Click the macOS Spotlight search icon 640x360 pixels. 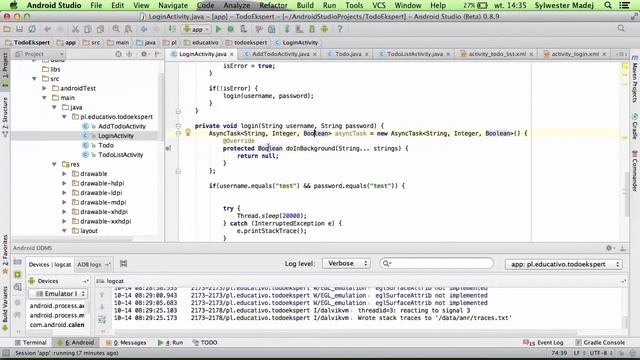pyautogui.click(x=608, y=5)
